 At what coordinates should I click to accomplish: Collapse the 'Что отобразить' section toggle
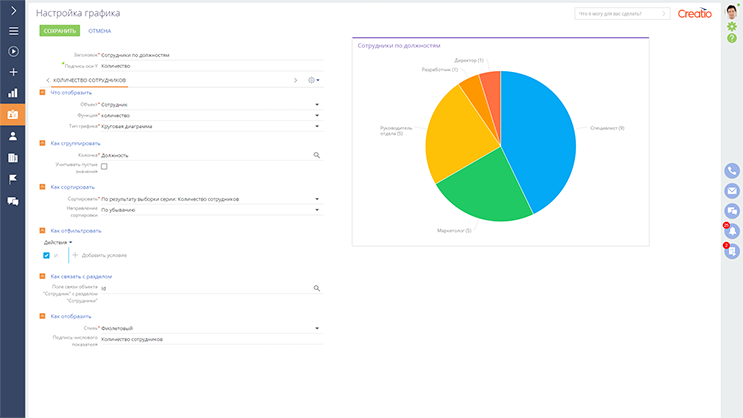42,93
